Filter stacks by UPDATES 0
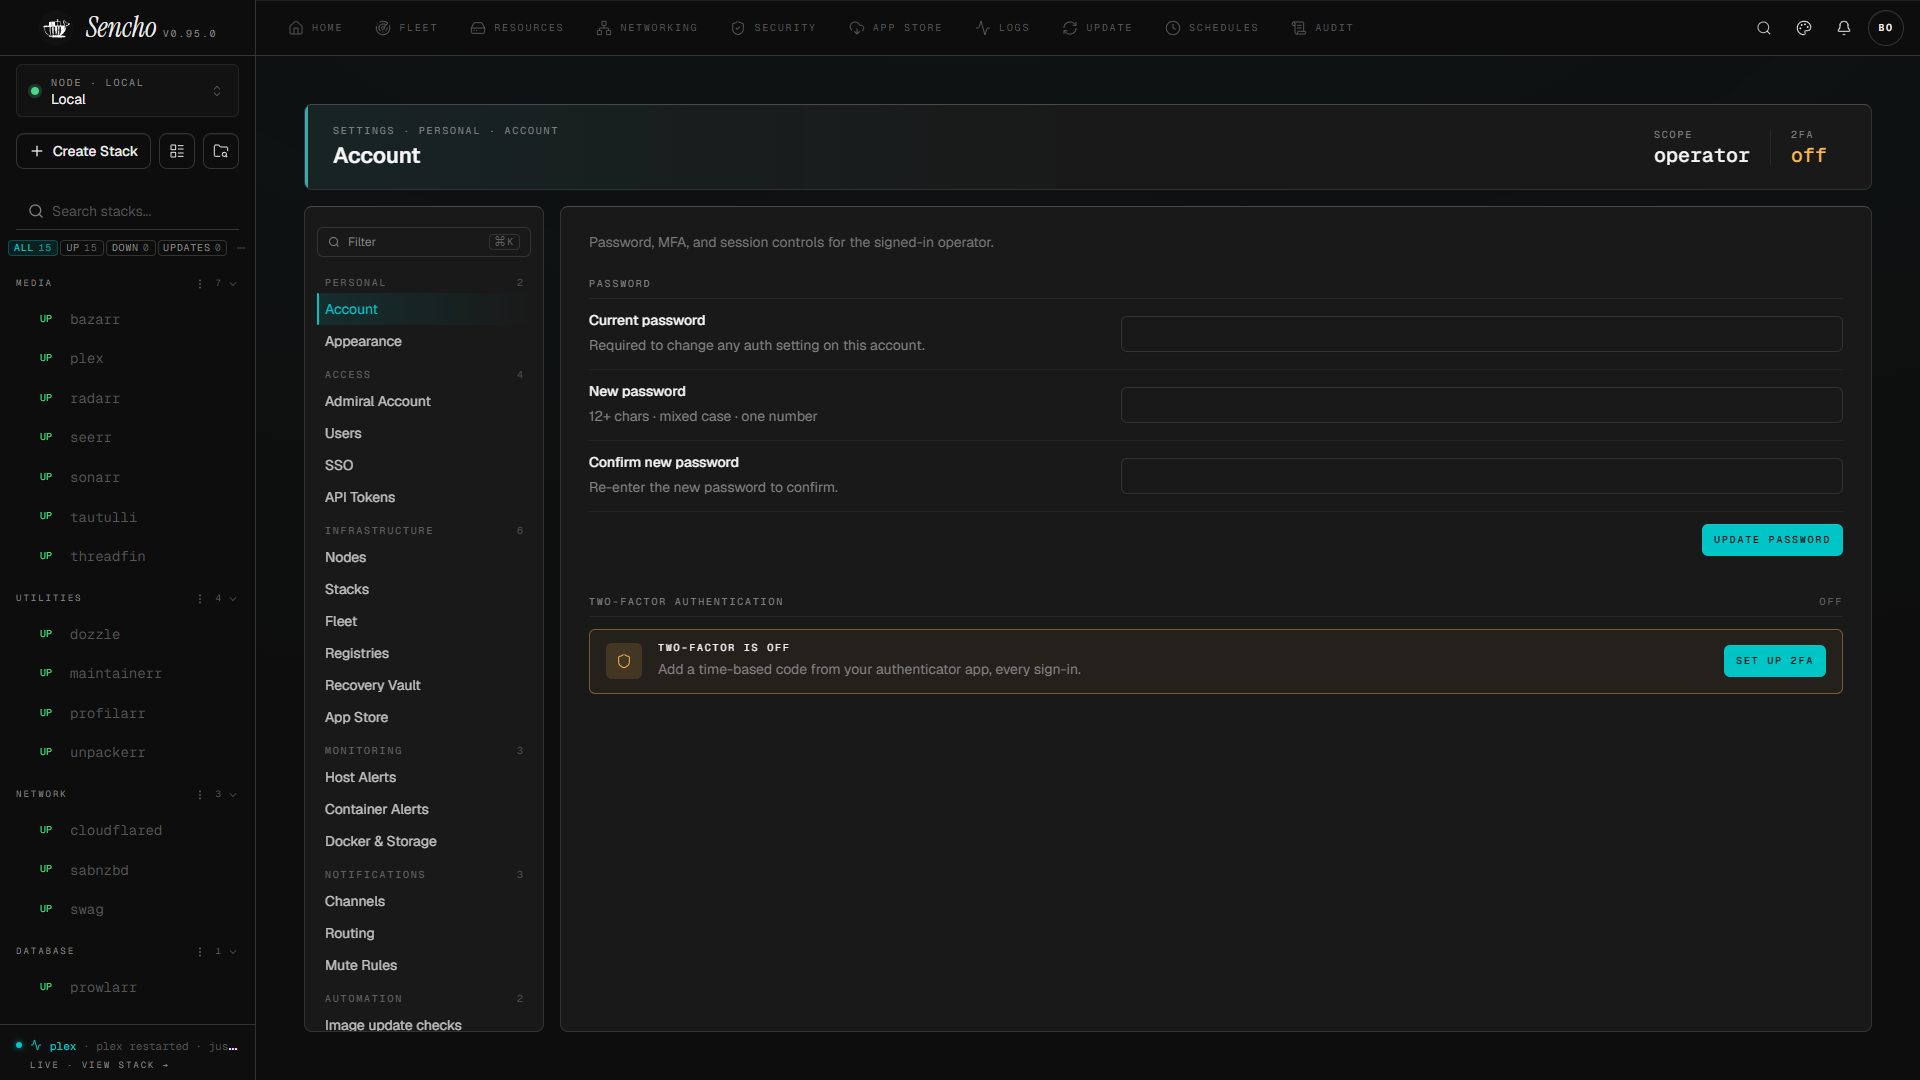The height and width of the screenshot is (1080, 1920). click(192, 248)
